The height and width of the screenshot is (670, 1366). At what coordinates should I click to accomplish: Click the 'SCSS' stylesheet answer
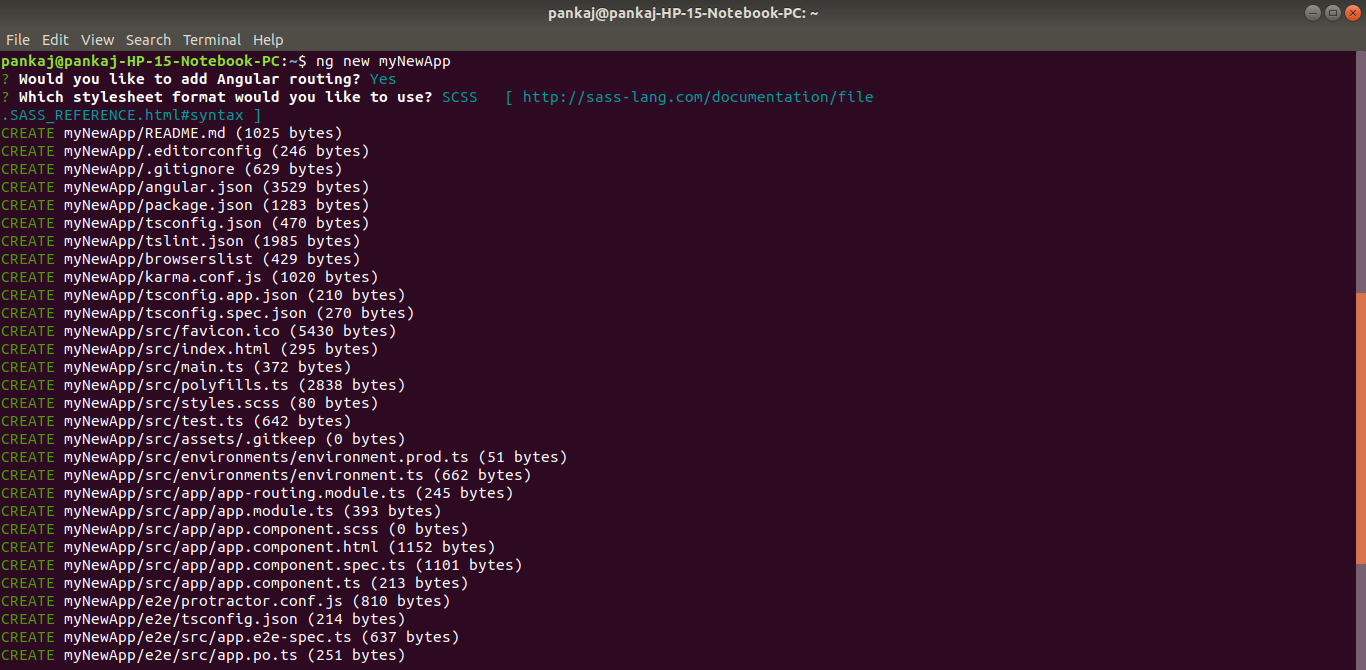click(x=460, y=97)
